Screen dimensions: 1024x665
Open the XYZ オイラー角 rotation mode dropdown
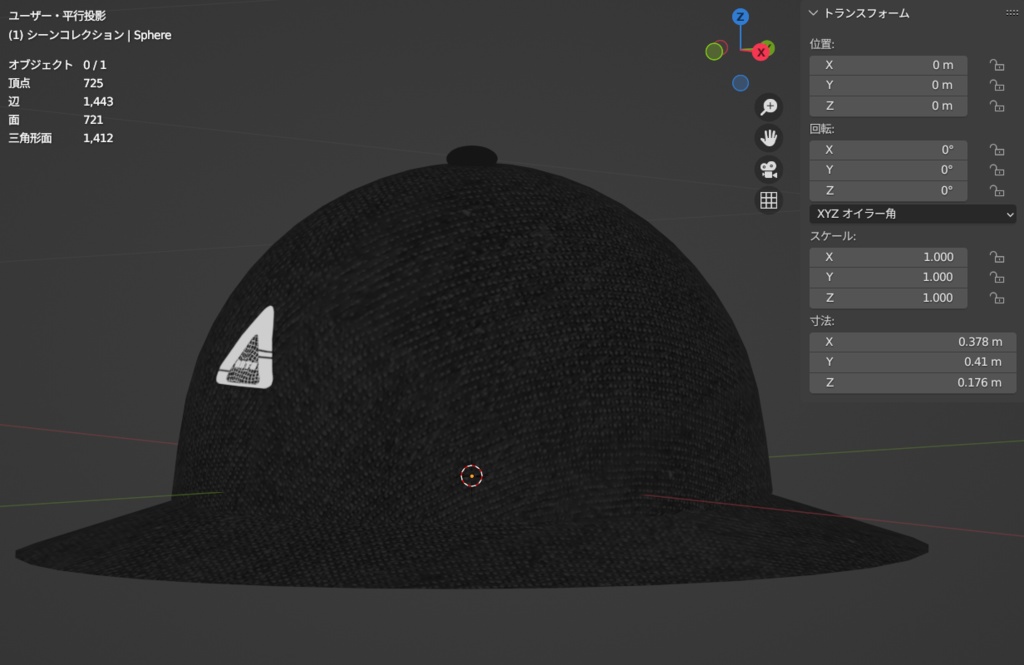(912, 213)
